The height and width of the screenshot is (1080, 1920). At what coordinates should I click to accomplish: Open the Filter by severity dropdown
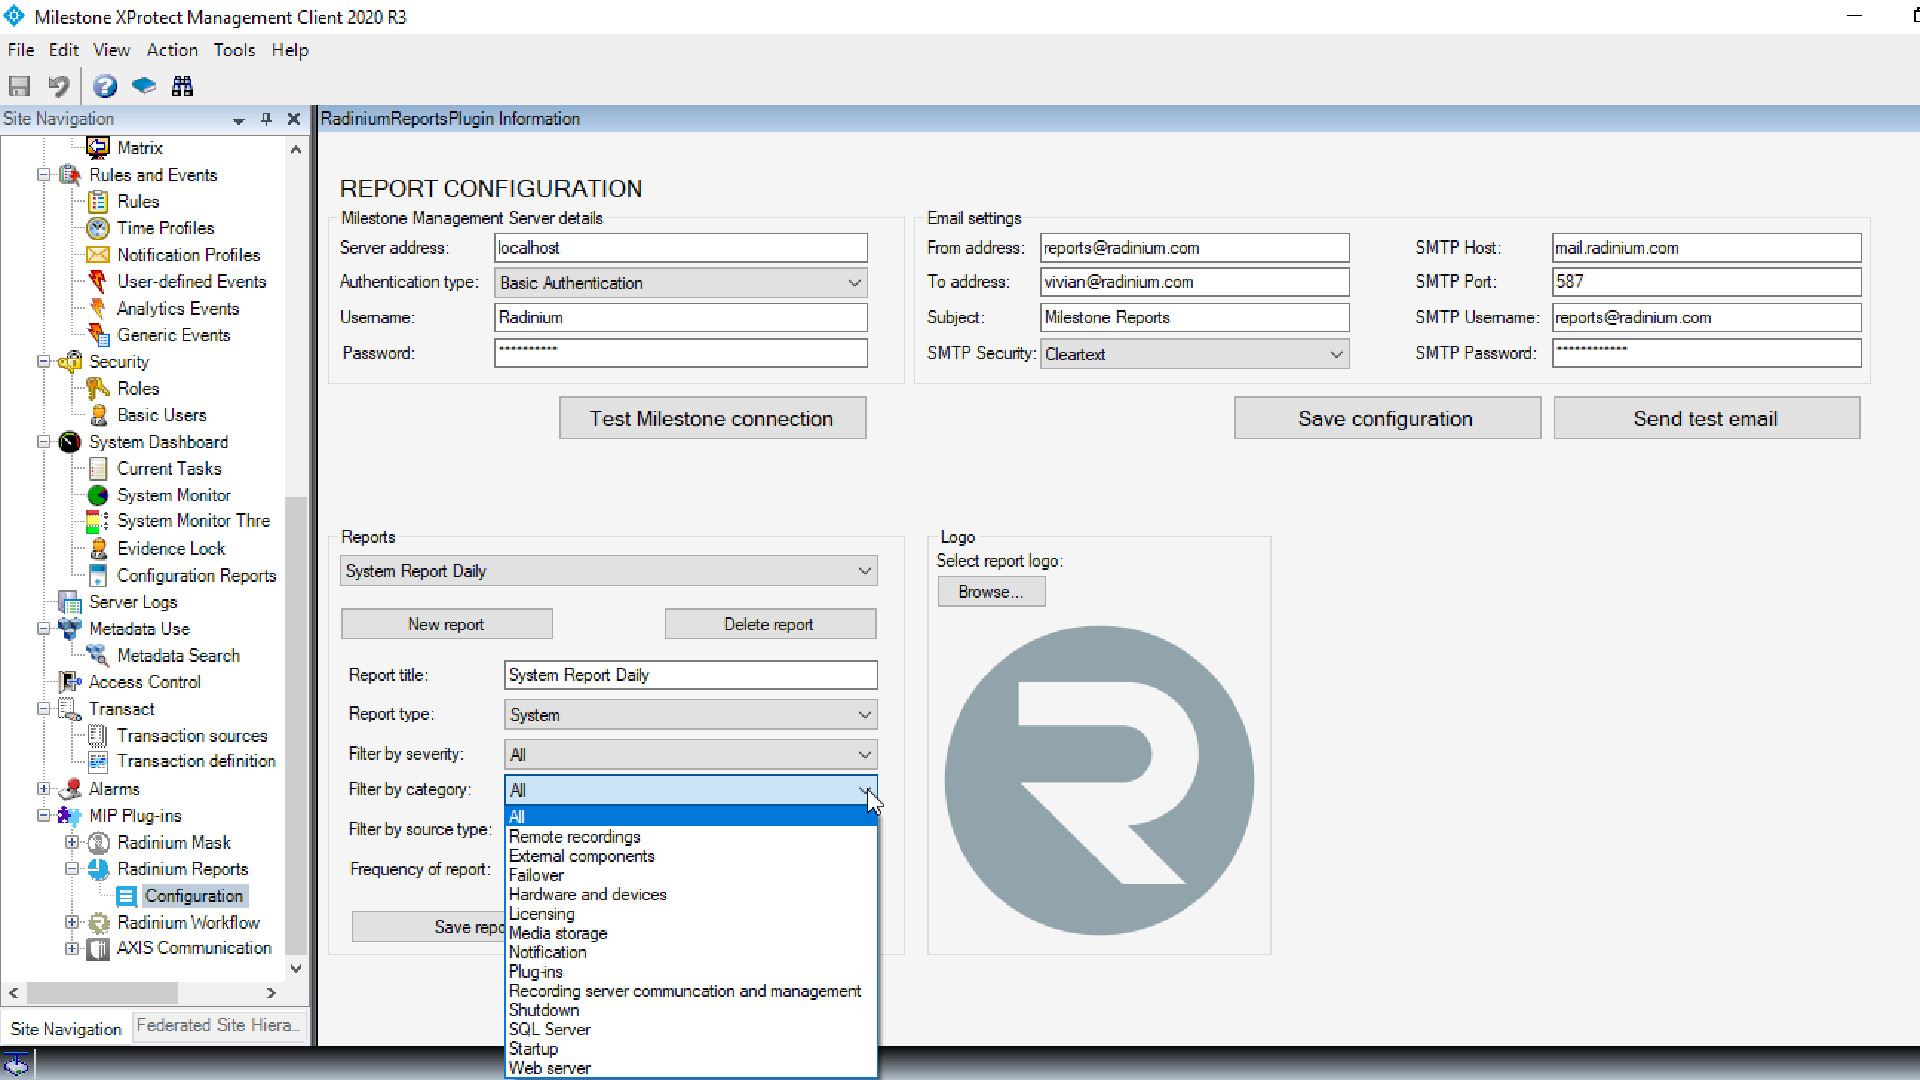[691, 755]
